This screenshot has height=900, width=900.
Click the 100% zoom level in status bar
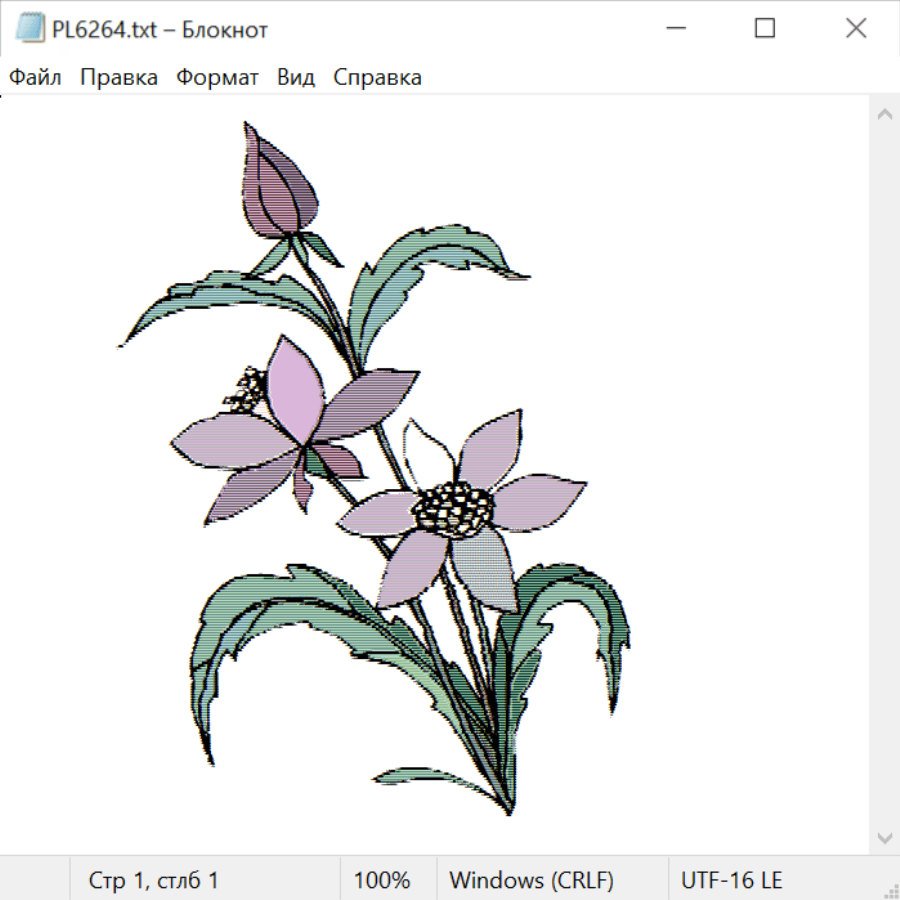382,881
